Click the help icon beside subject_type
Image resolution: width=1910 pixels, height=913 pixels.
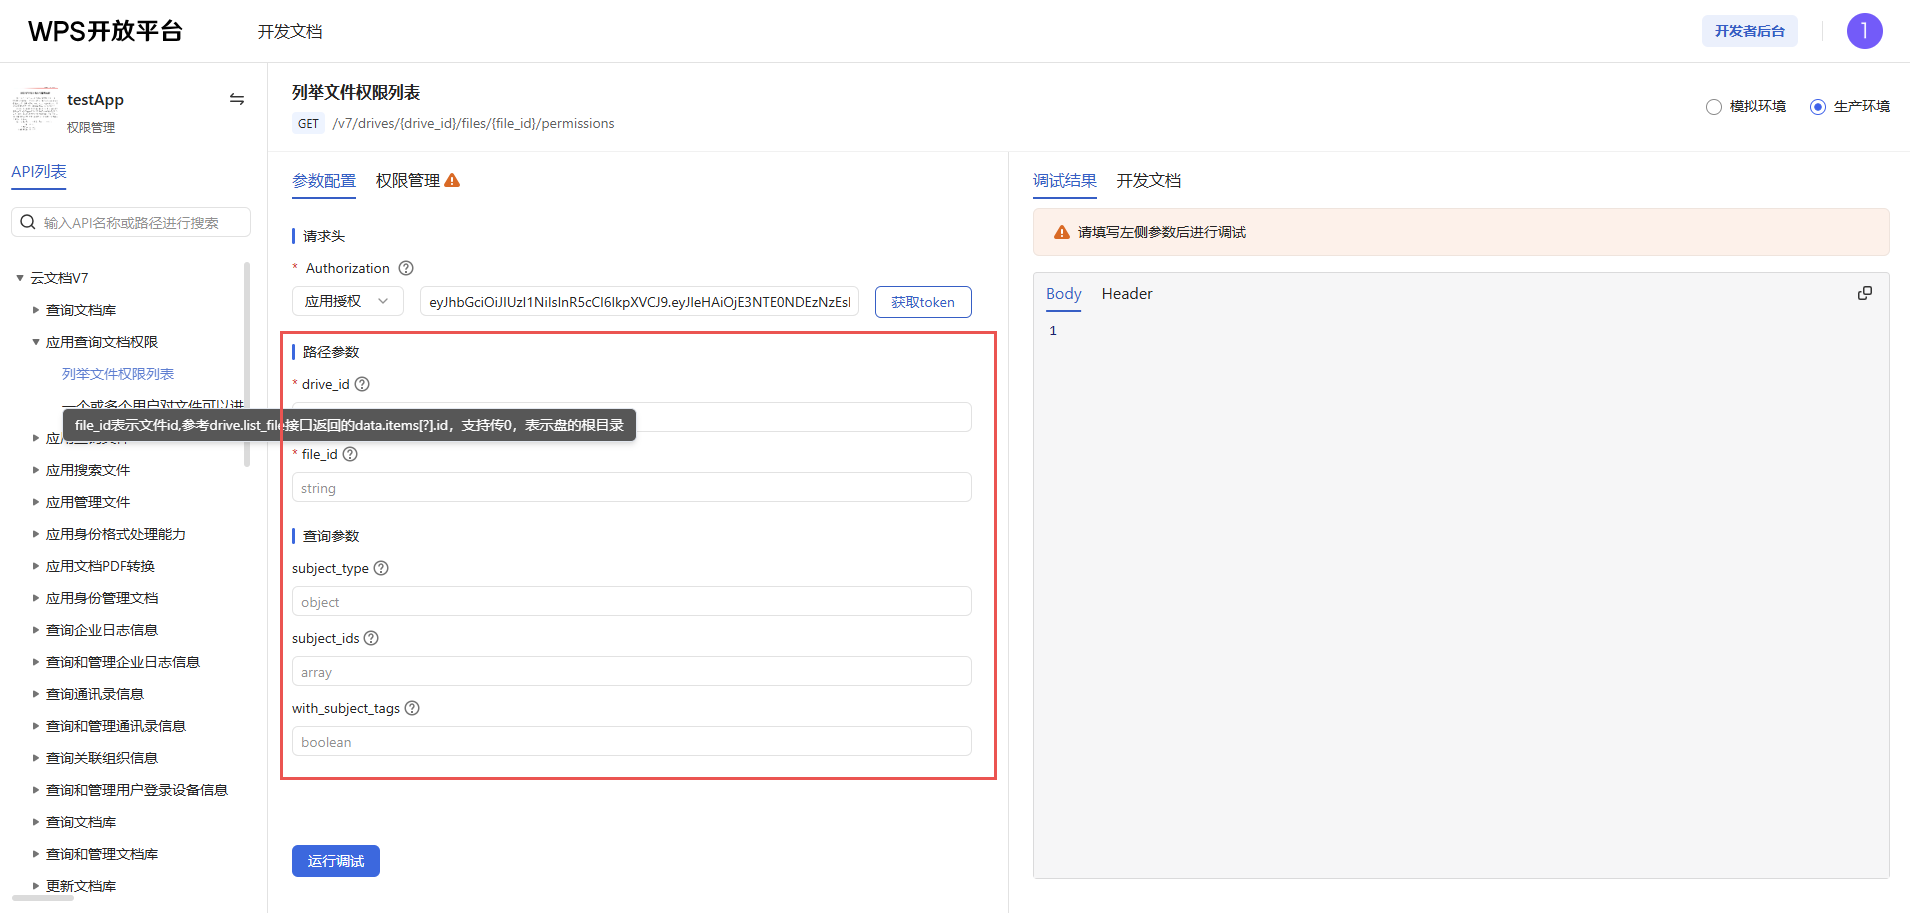tap(381, 568)
